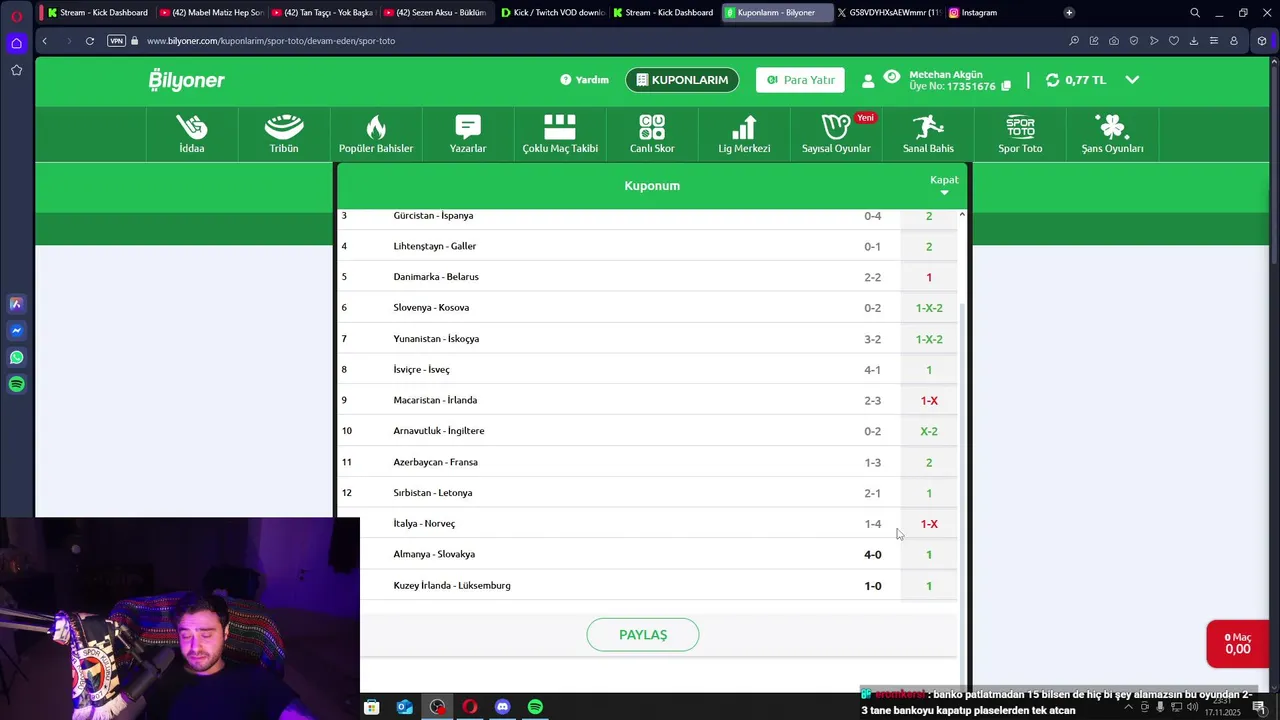Open WhatsApp in Opera sidebar
Image resolution: width=1280 pixels, height=720 pixels.
point(16,357)
